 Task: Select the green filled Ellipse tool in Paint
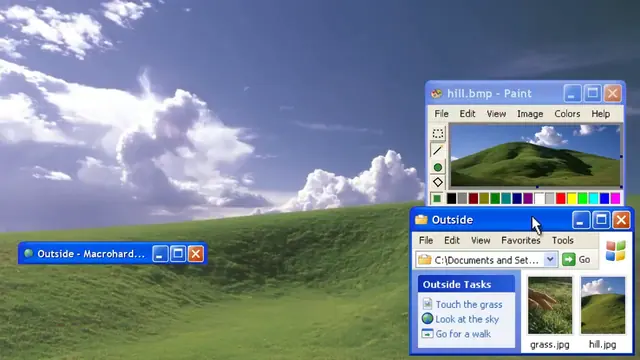coord(438,167)
